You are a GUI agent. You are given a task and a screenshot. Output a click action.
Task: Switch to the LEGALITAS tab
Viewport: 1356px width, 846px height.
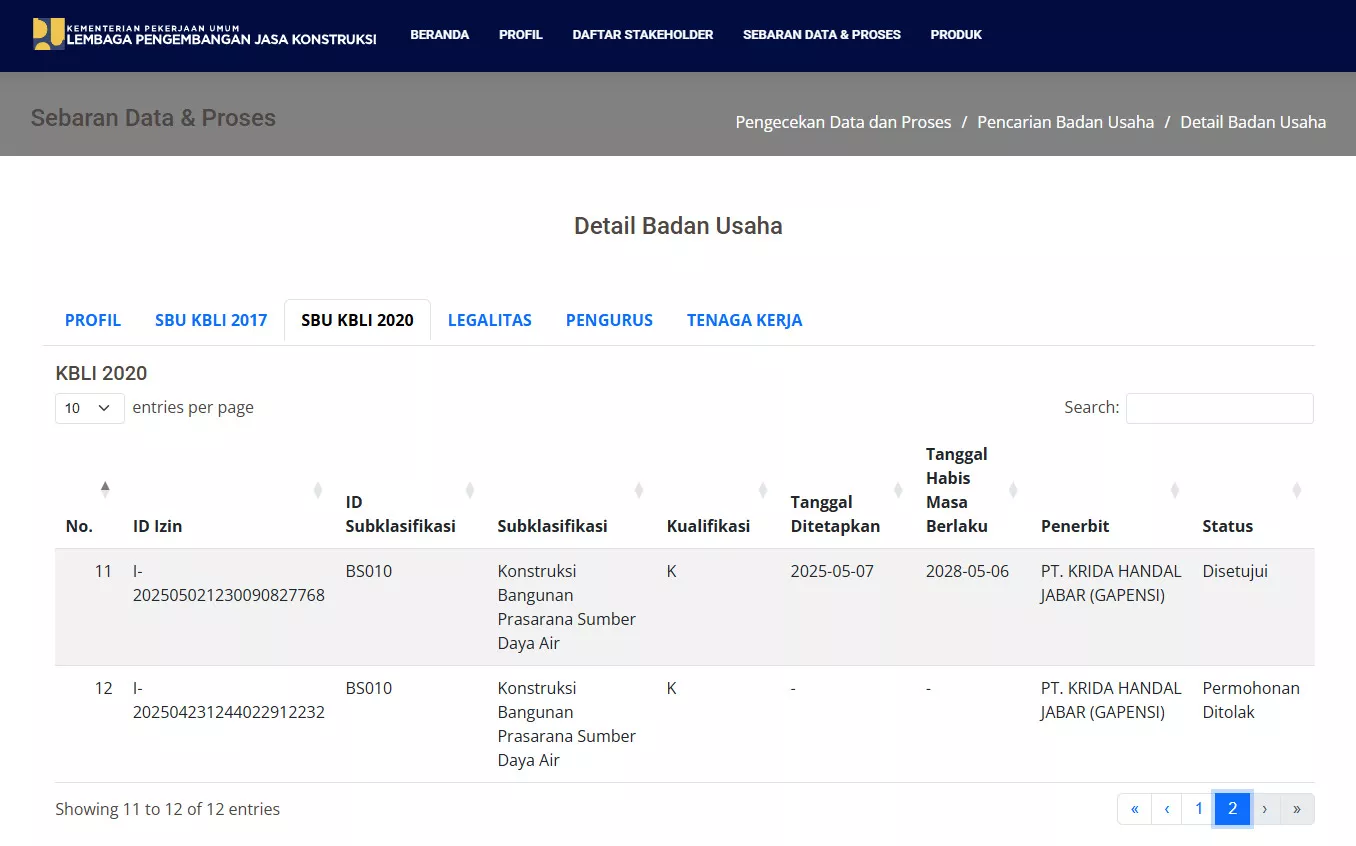[x=490, y=320]
